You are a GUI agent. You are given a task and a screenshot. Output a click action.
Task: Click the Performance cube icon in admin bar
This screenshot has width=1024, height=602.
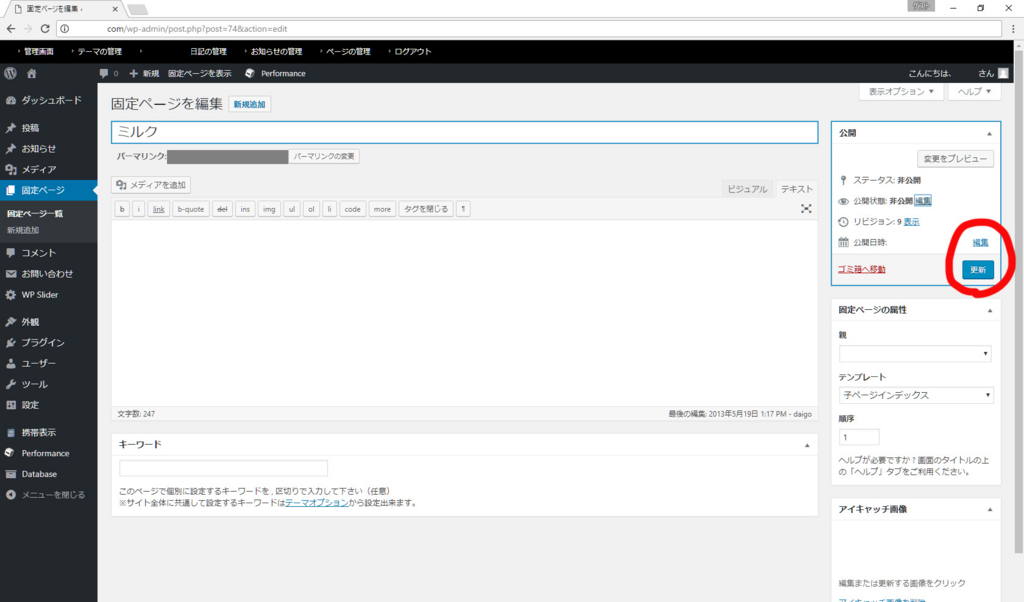click(x=249, y=73)
